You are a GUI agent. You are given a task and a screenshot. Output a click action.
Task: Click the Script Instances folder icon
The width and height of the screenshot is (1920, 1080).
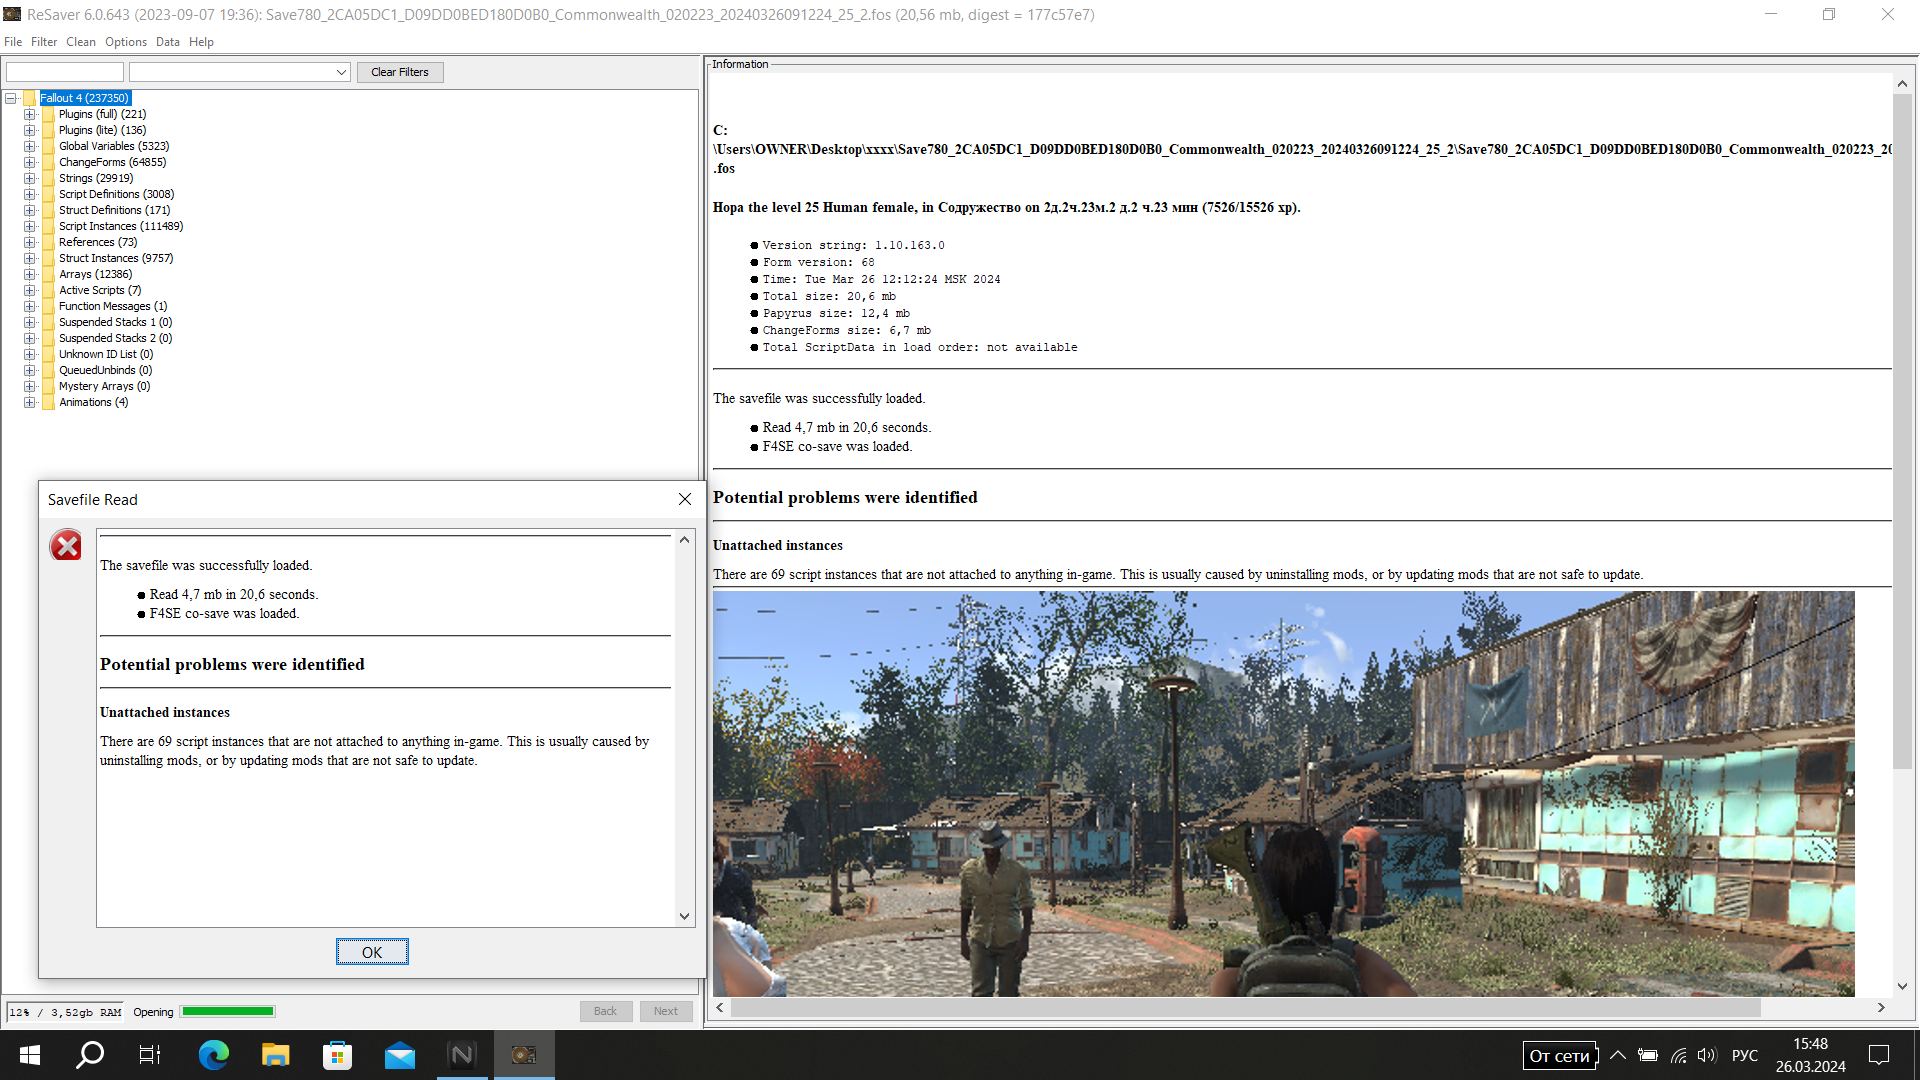pyautogui.click(x=48, y=226)
